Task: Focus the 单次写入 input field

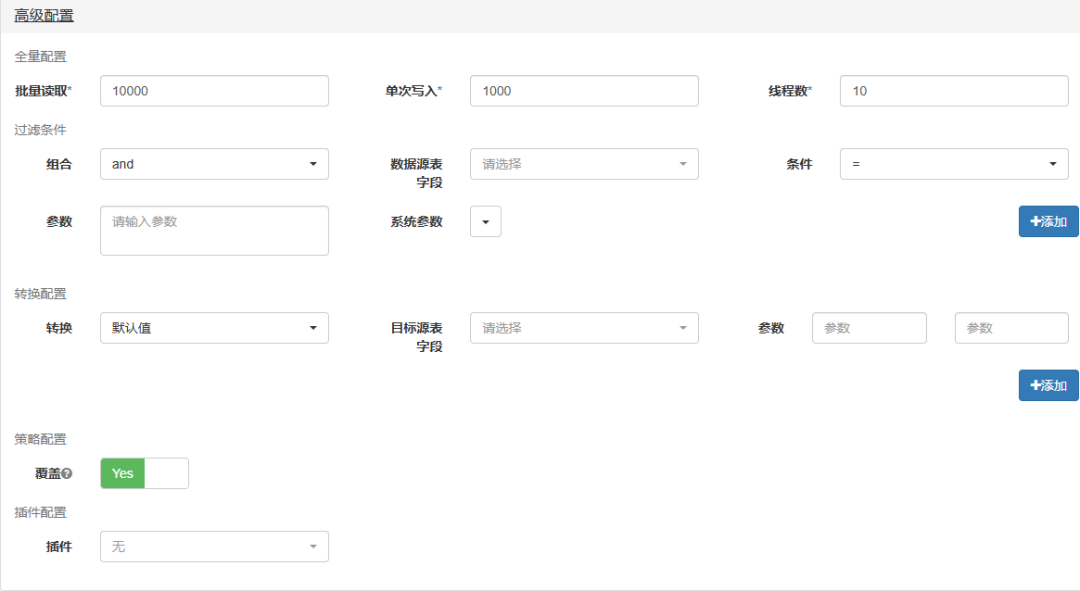Action: (x=584, y=91)
